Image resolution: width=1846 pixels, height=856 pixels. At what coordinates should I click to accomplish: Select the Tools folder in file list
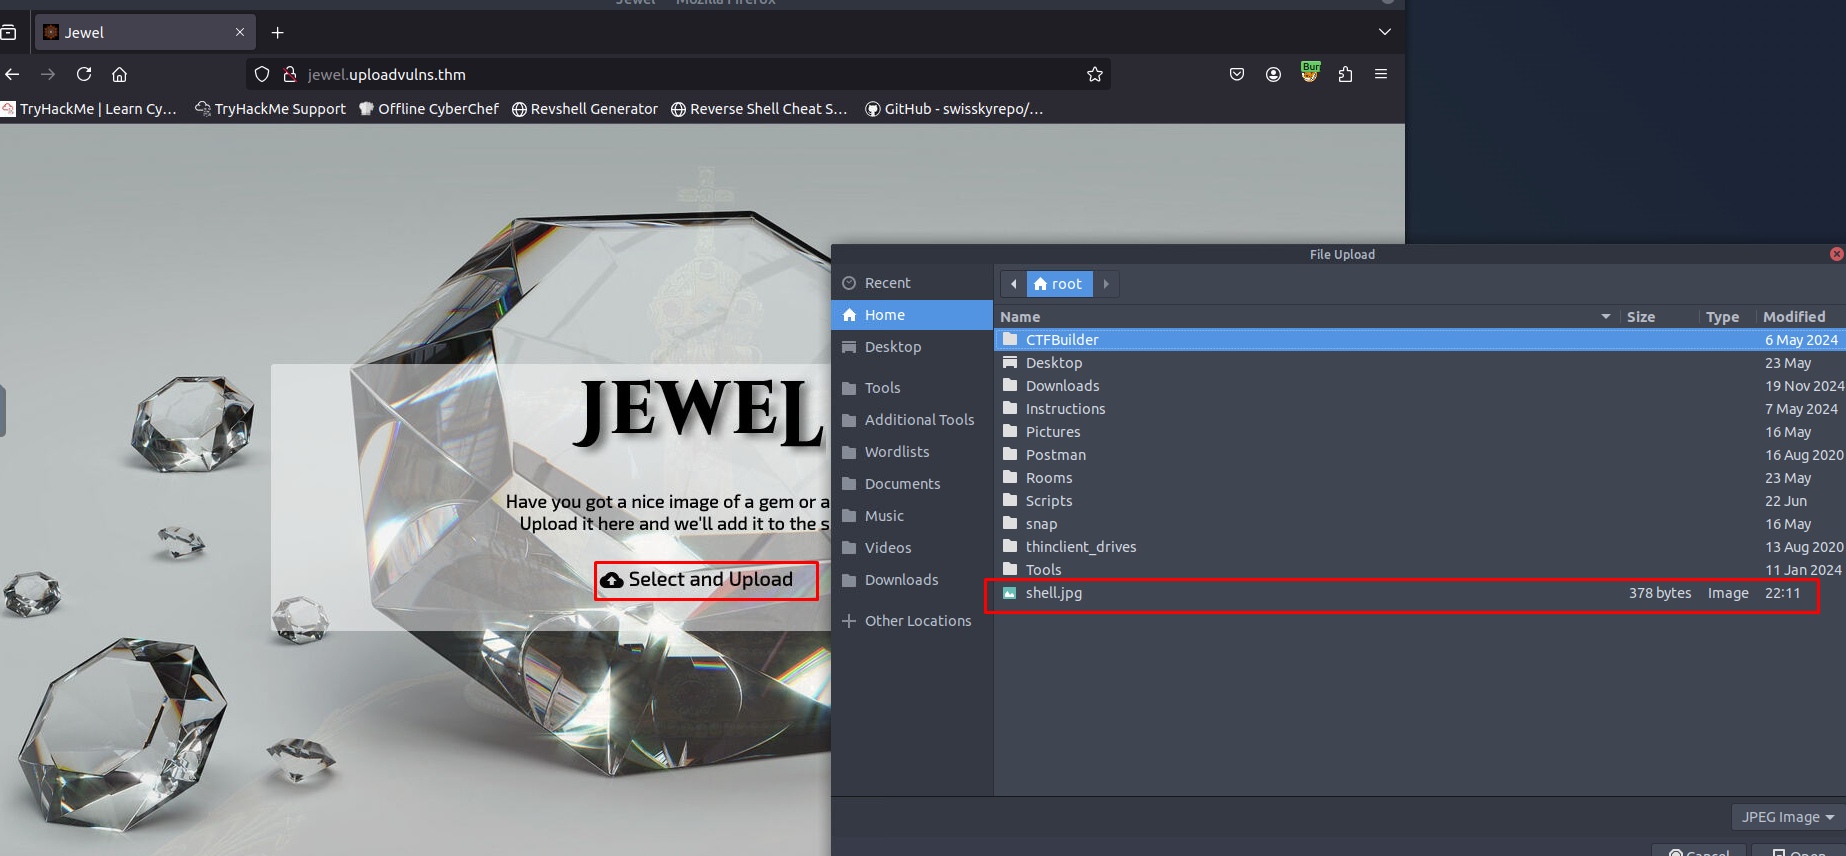[x=1420, y=570]
